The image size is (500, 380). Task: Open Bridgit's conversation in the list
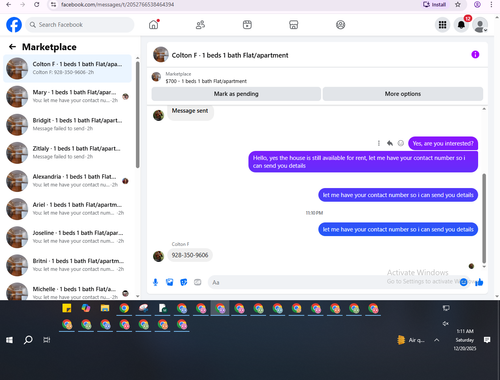67,124
